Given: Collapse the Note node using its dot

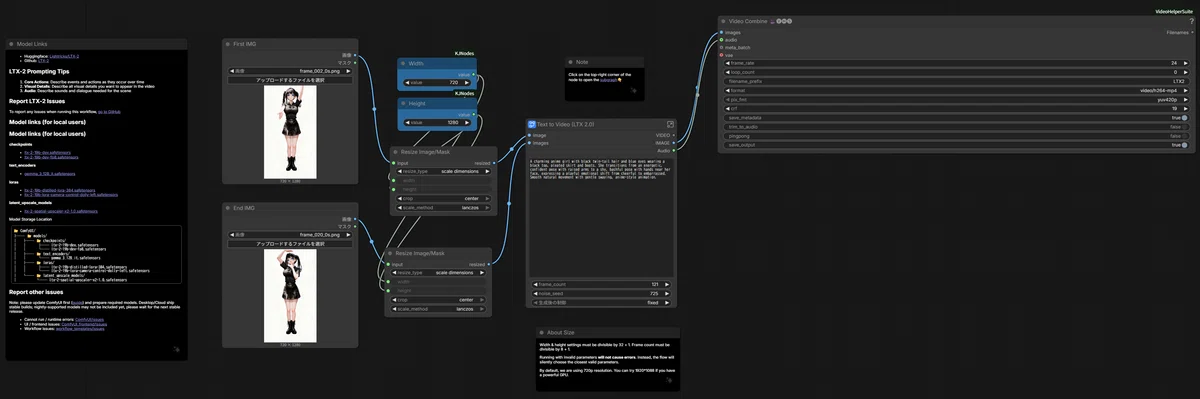Looking at the screenshot, I should pos(571,62).
